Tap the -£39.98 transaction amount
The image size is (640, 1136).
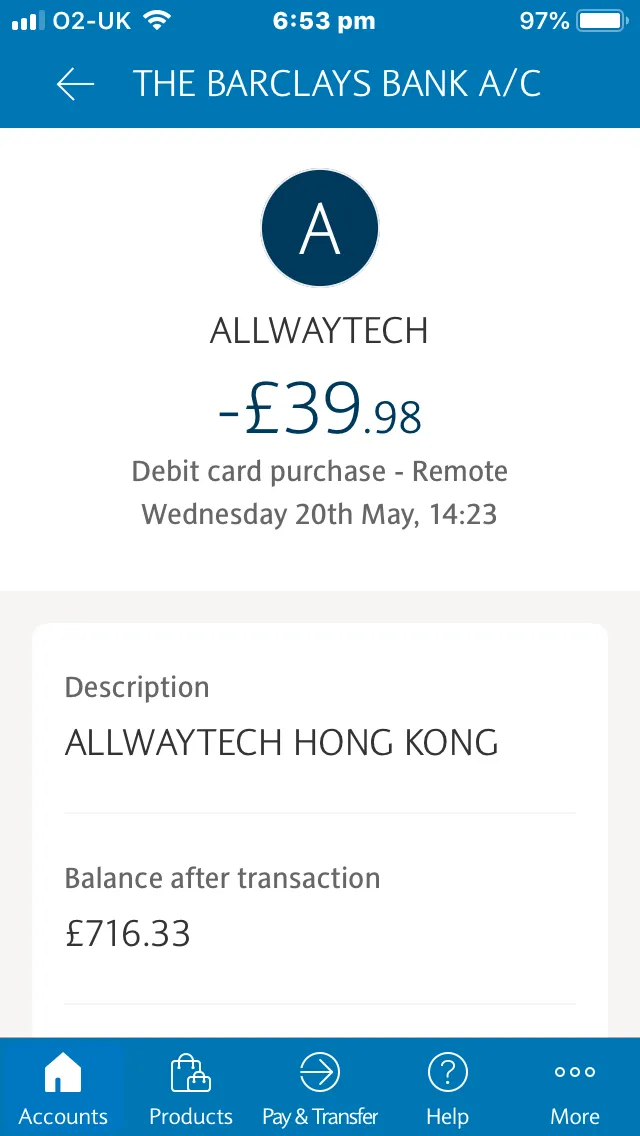[x=320, y=410]
